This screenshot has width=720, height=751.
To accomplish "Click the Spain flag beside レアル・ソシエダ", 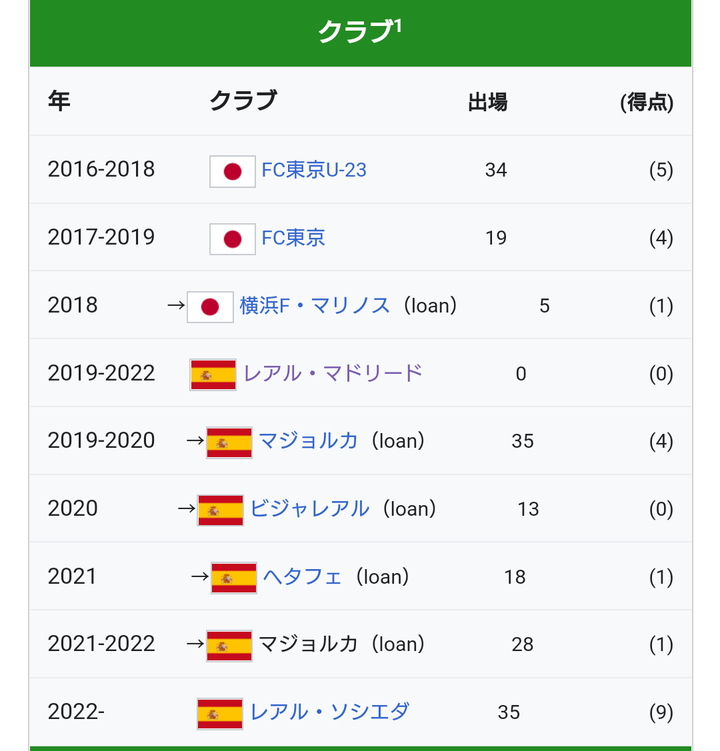I will point(220,714).
